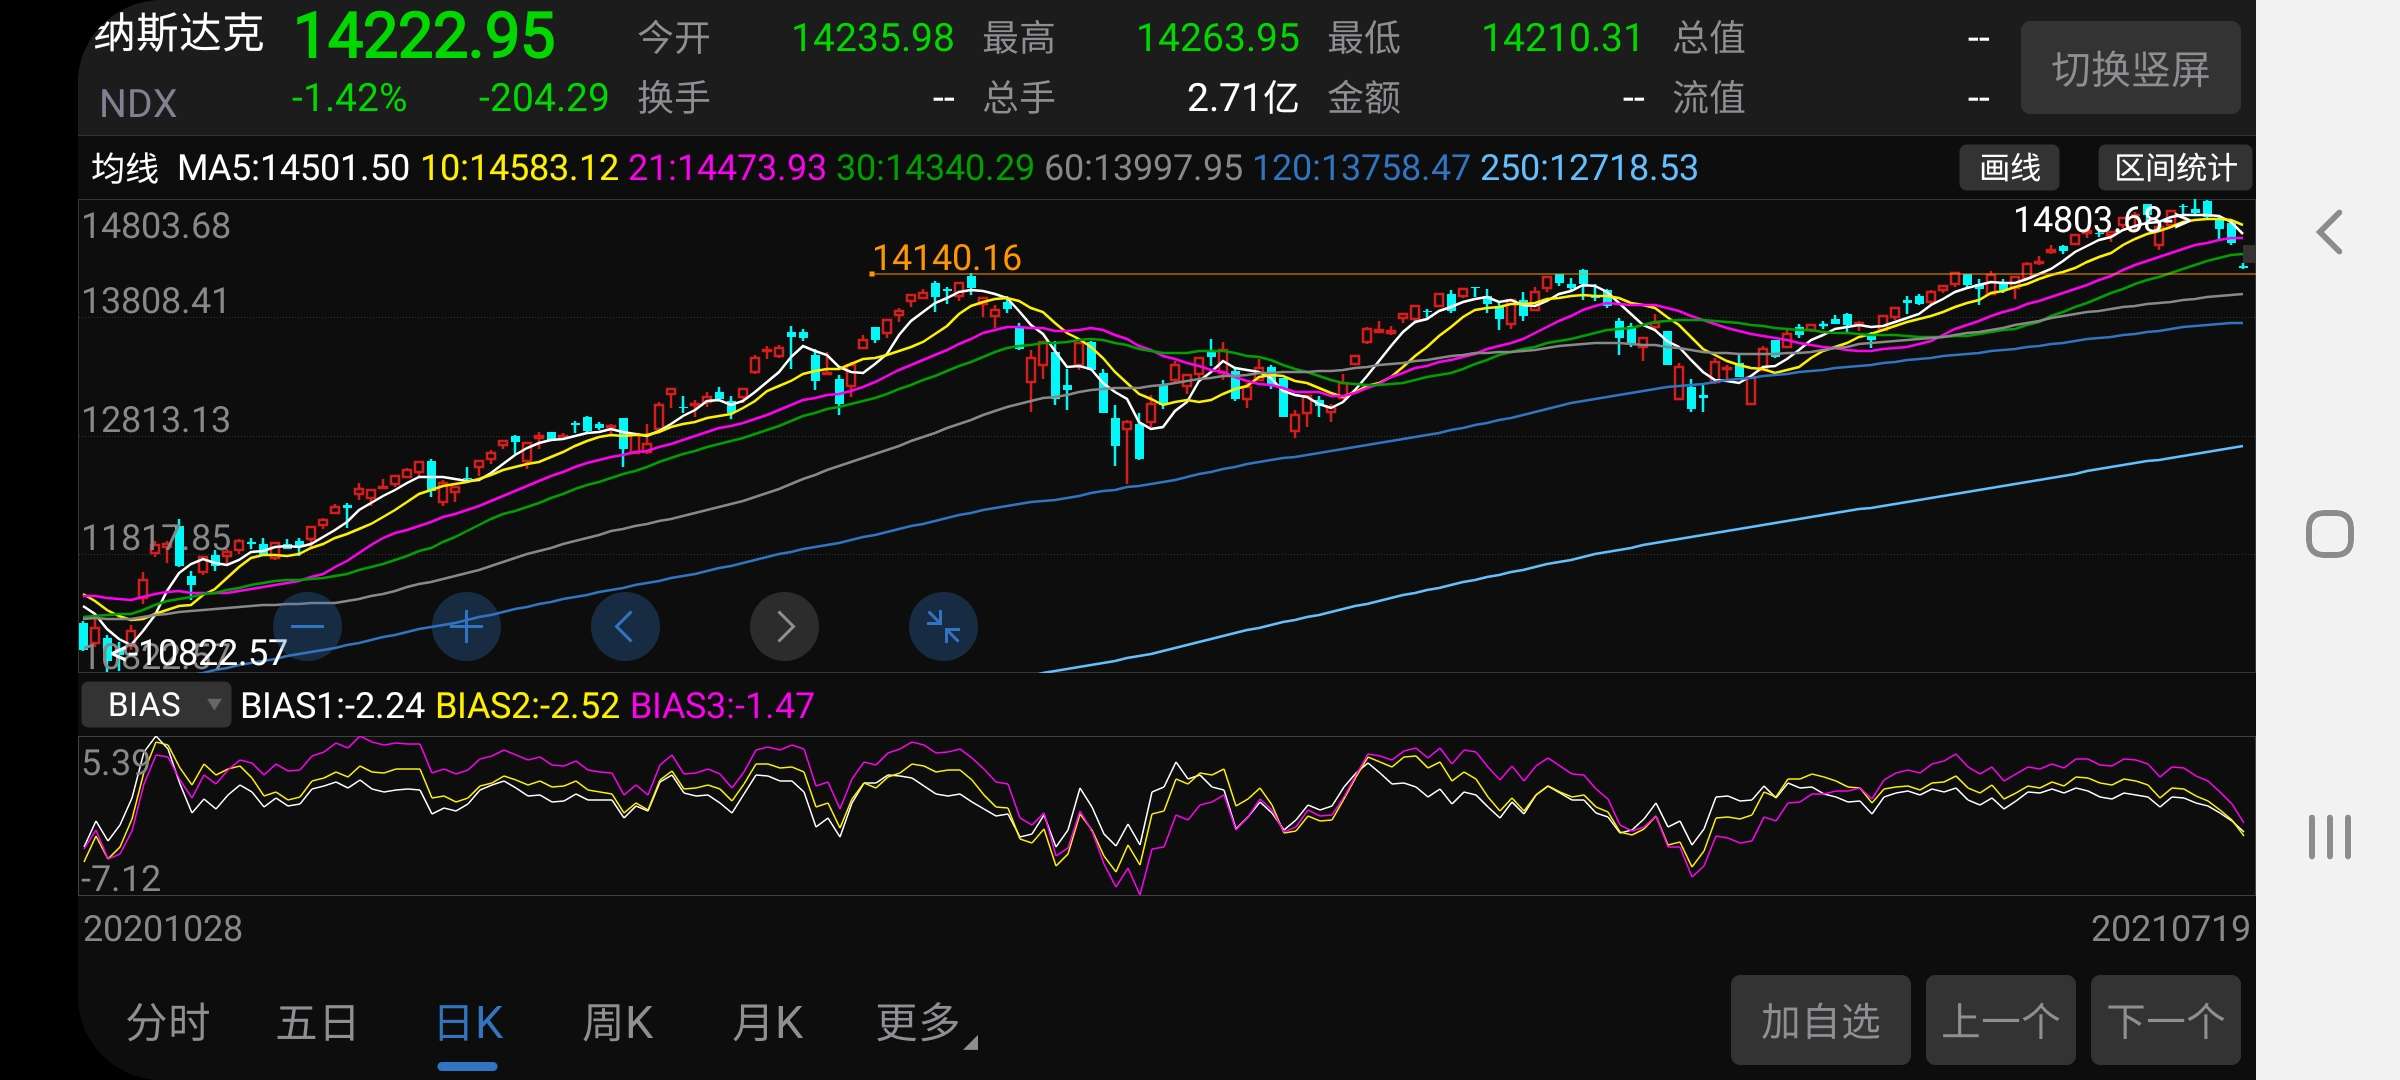Tap the end date 20210719
This screenshot has height=1080, width=2400.
tap(2170, 929)
